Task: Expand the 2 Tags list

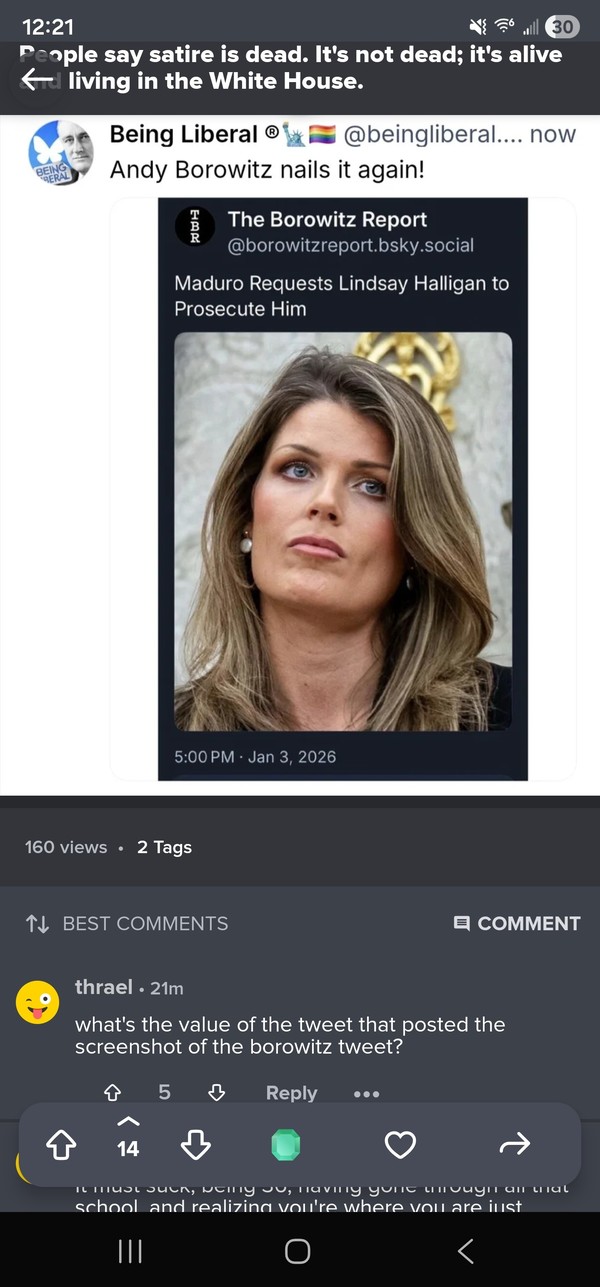Action: (164, 847)
